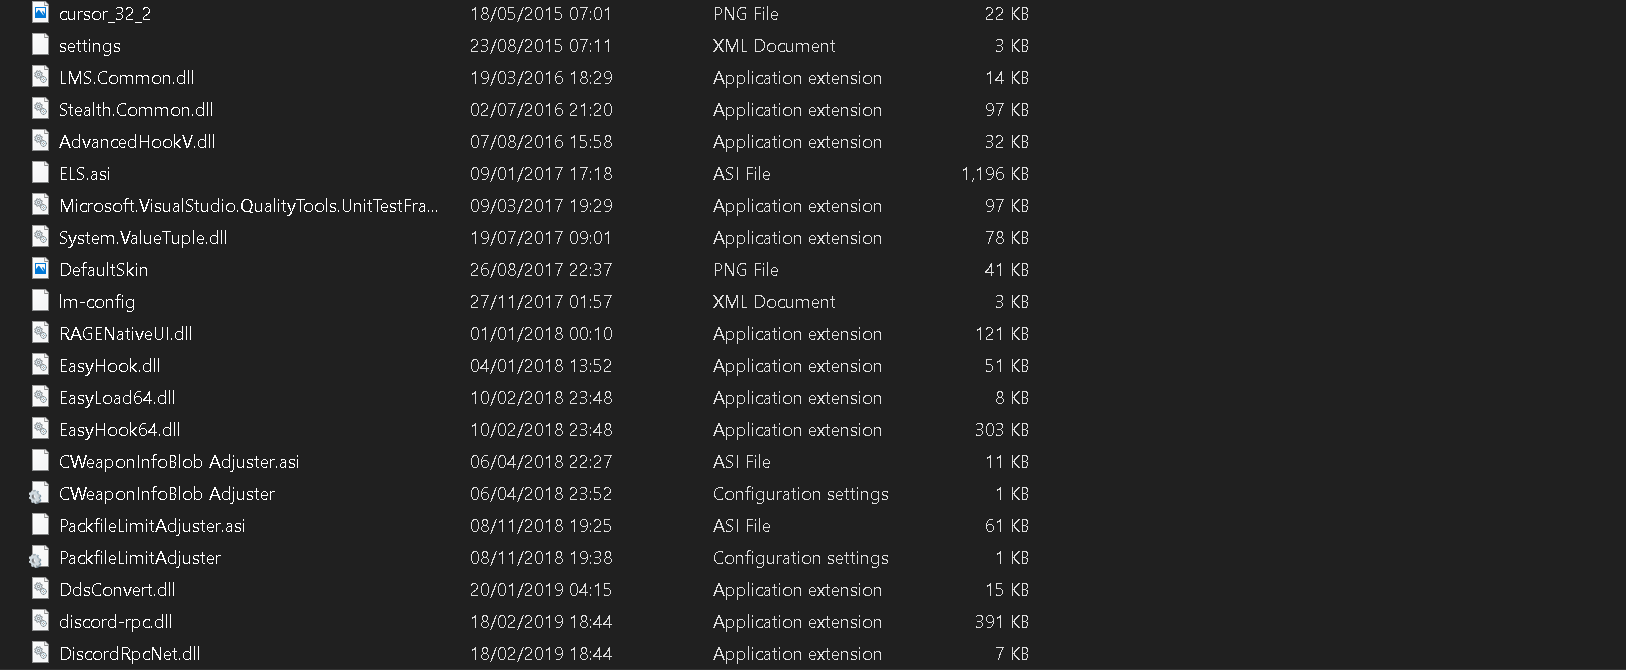
Task: Select the CWeaponInfoBlob Adjuster.asi file name
Action: [179, 462]
